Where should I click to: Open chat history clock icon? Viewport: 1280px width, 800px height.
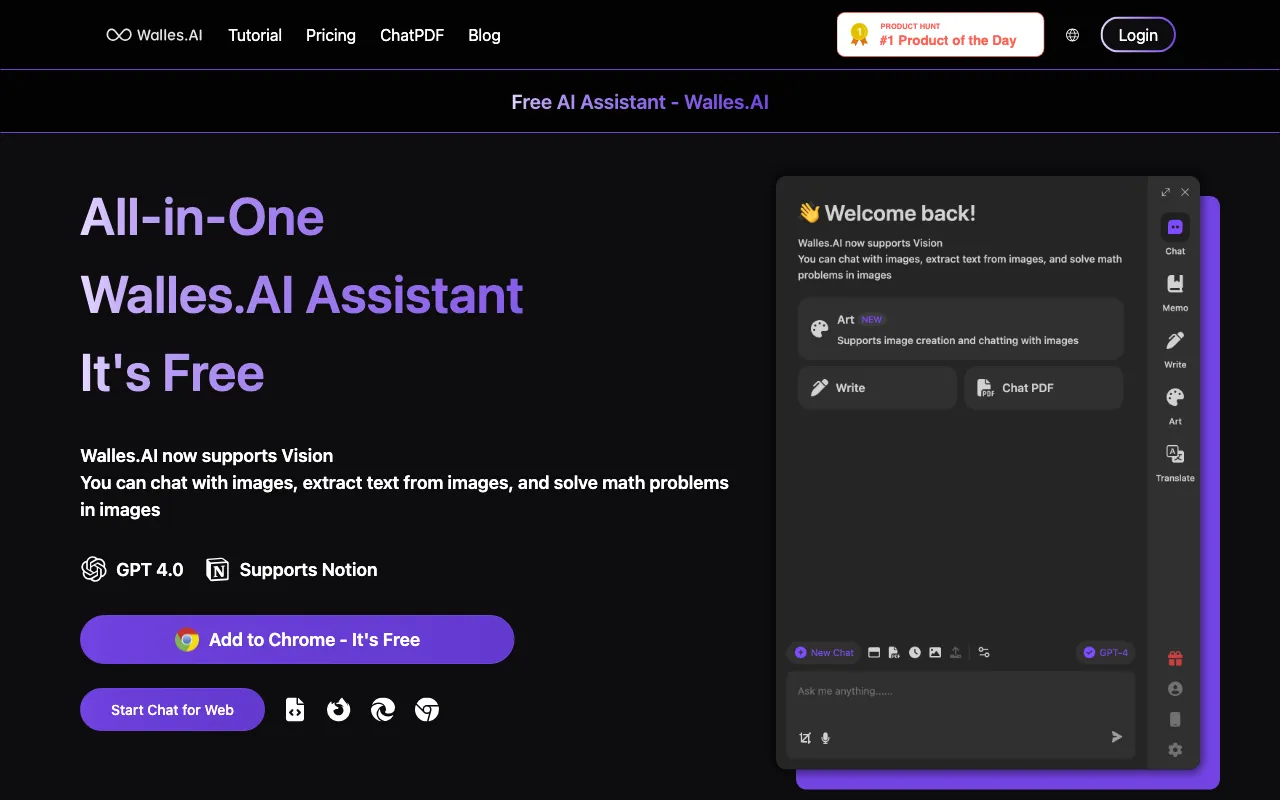[x=915, y=652]
